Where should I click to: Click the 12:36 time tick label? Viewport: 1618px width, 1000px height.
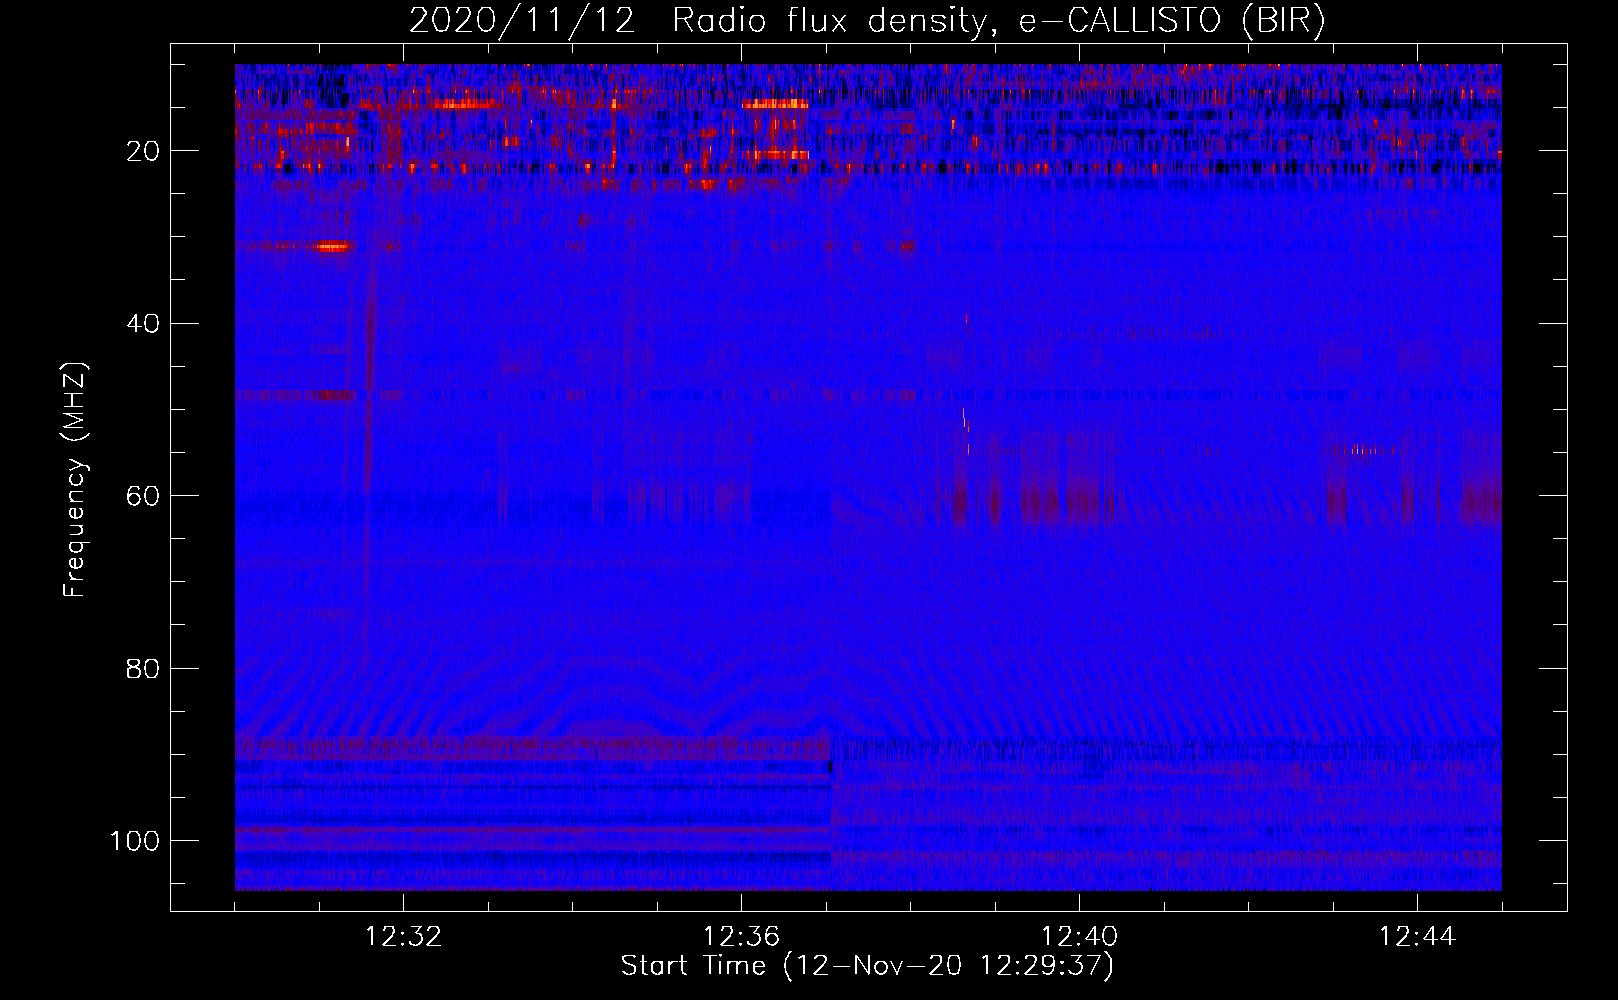[741, 937]
